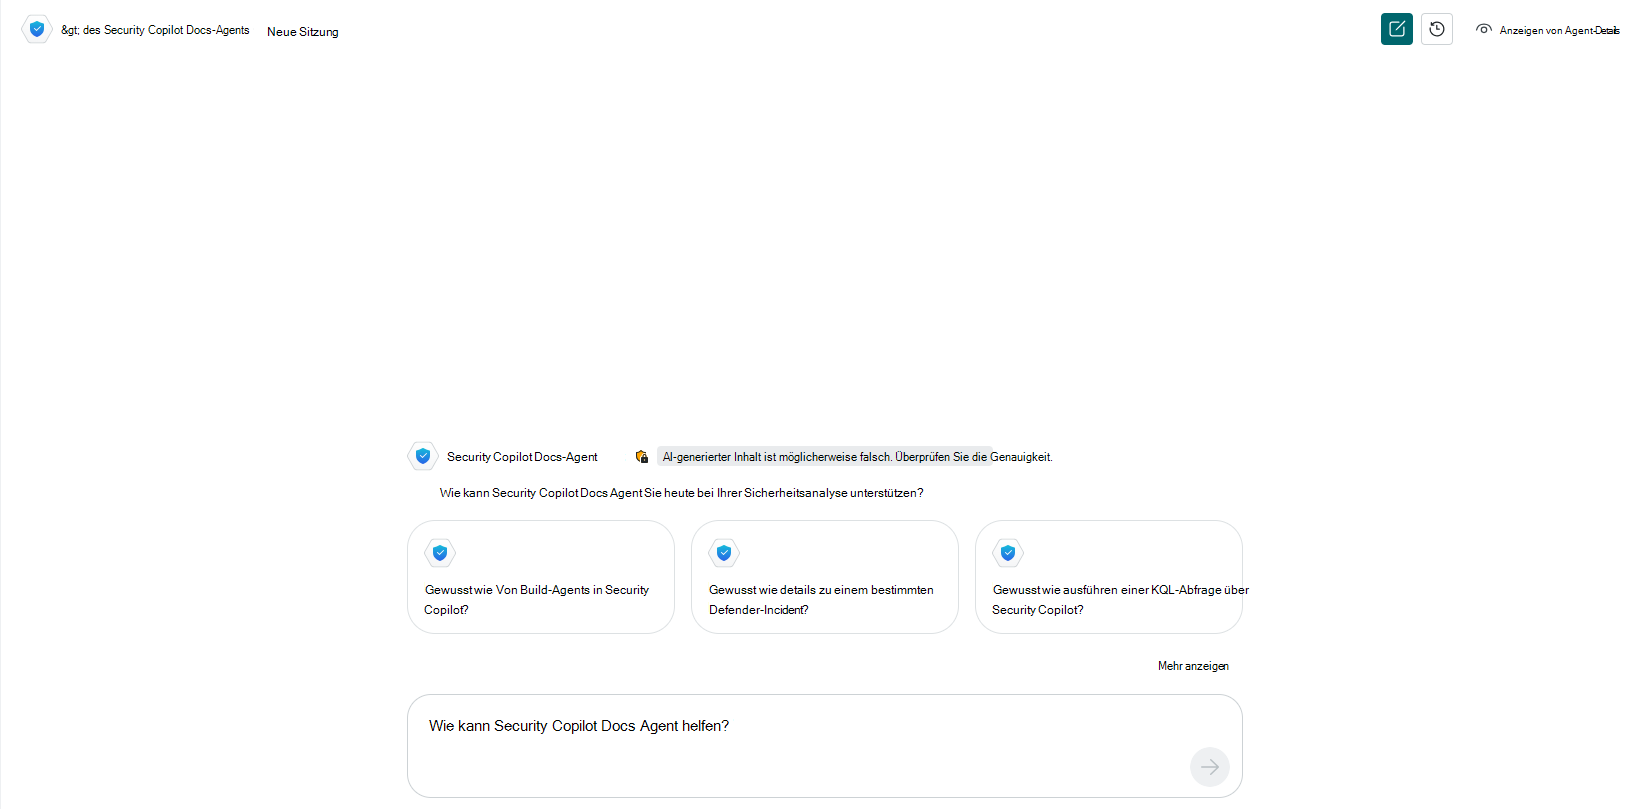Viewport: 1627px width, 809px height.
Task: Choose the 'Build-Agents in Security Copilot' suggestion card
Action: 541,577
